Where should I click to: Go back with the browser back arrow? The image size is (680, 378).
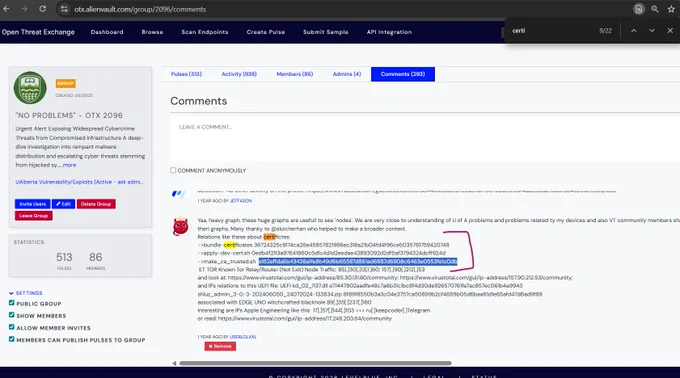click(7, 9)
